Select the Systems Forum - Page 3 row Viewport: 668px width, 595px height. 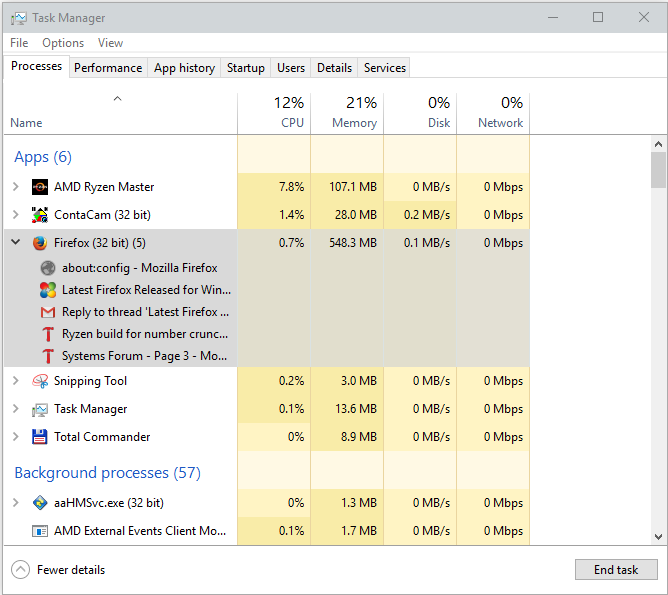(267, 356)
